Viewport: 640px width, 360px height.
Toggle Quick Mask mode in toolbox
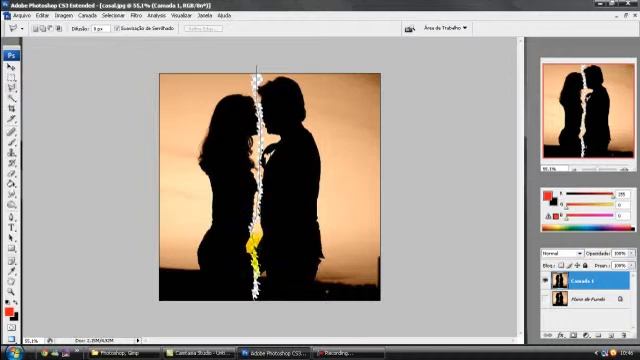[x=11, y=328]
